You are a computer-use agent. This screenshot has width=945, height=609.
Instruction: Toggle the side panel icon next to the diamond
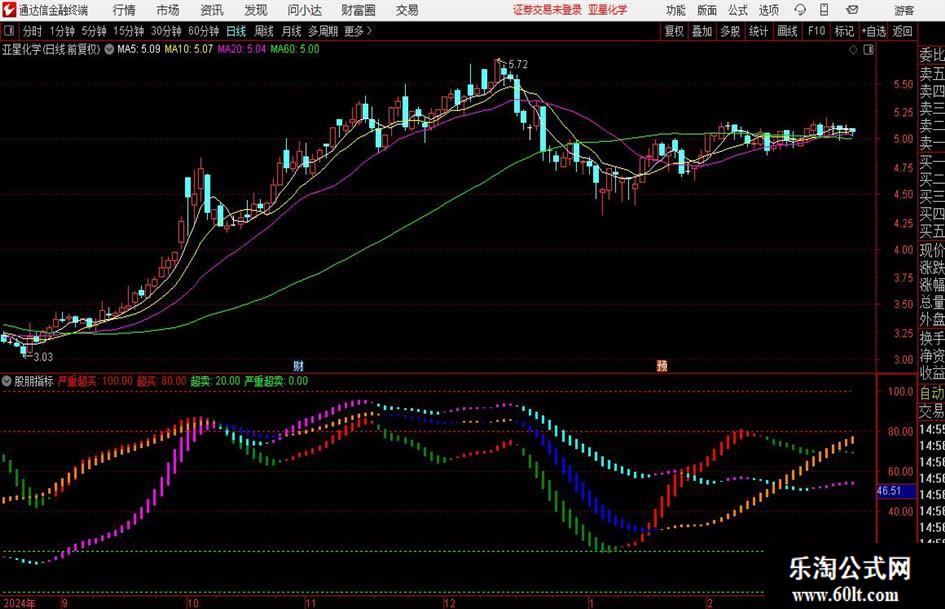[868, 50]
